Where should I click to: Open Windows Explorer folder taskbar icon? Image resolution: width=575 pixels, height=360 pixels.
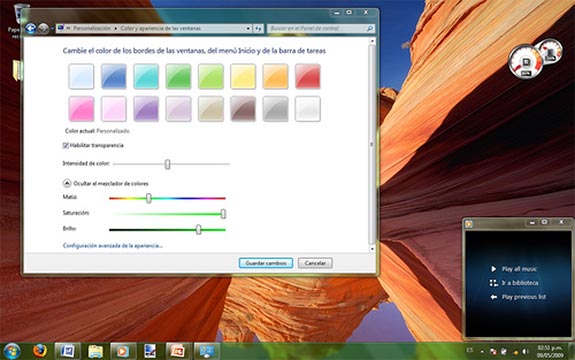click(95, 351)
